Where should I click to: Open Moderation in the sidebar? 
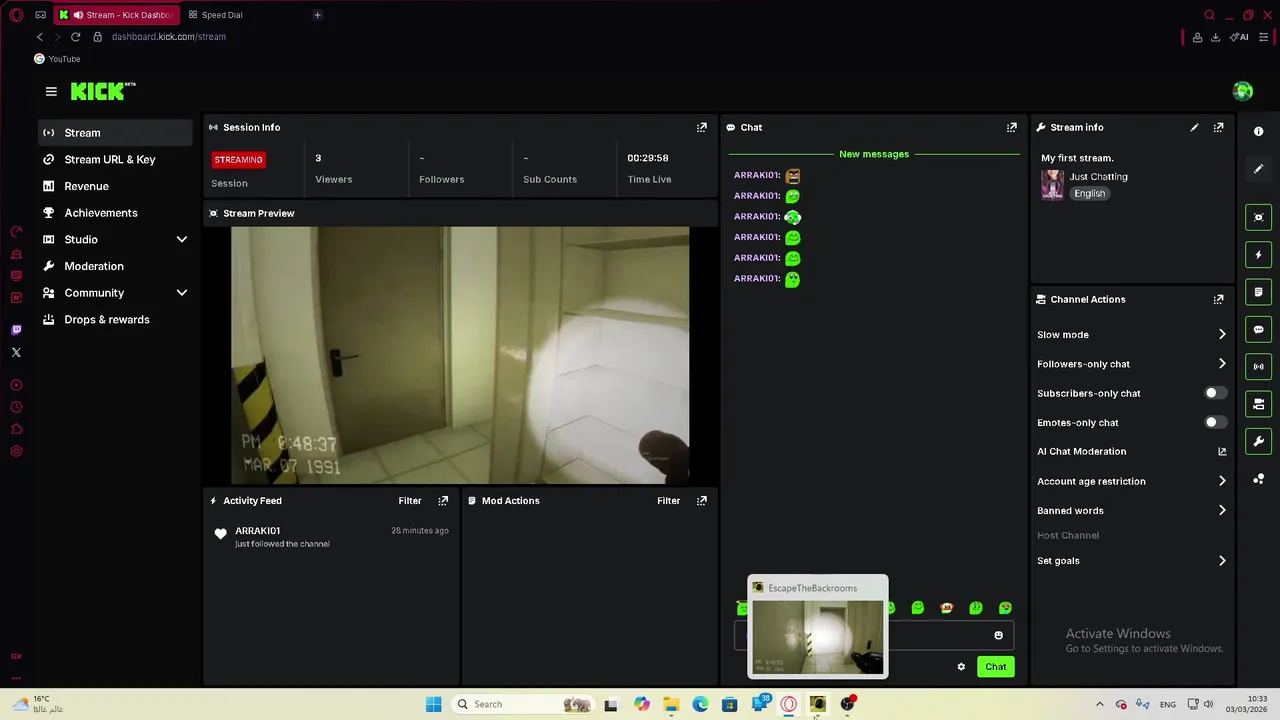115,266
